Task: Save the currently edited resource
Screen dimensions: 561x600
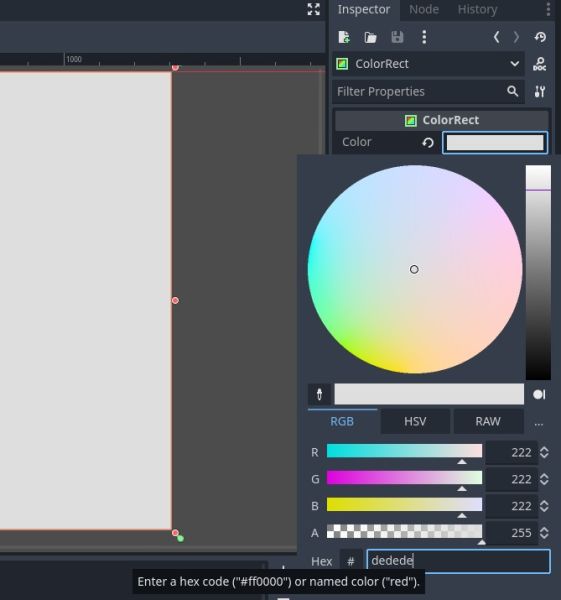Action: point(397,37)
